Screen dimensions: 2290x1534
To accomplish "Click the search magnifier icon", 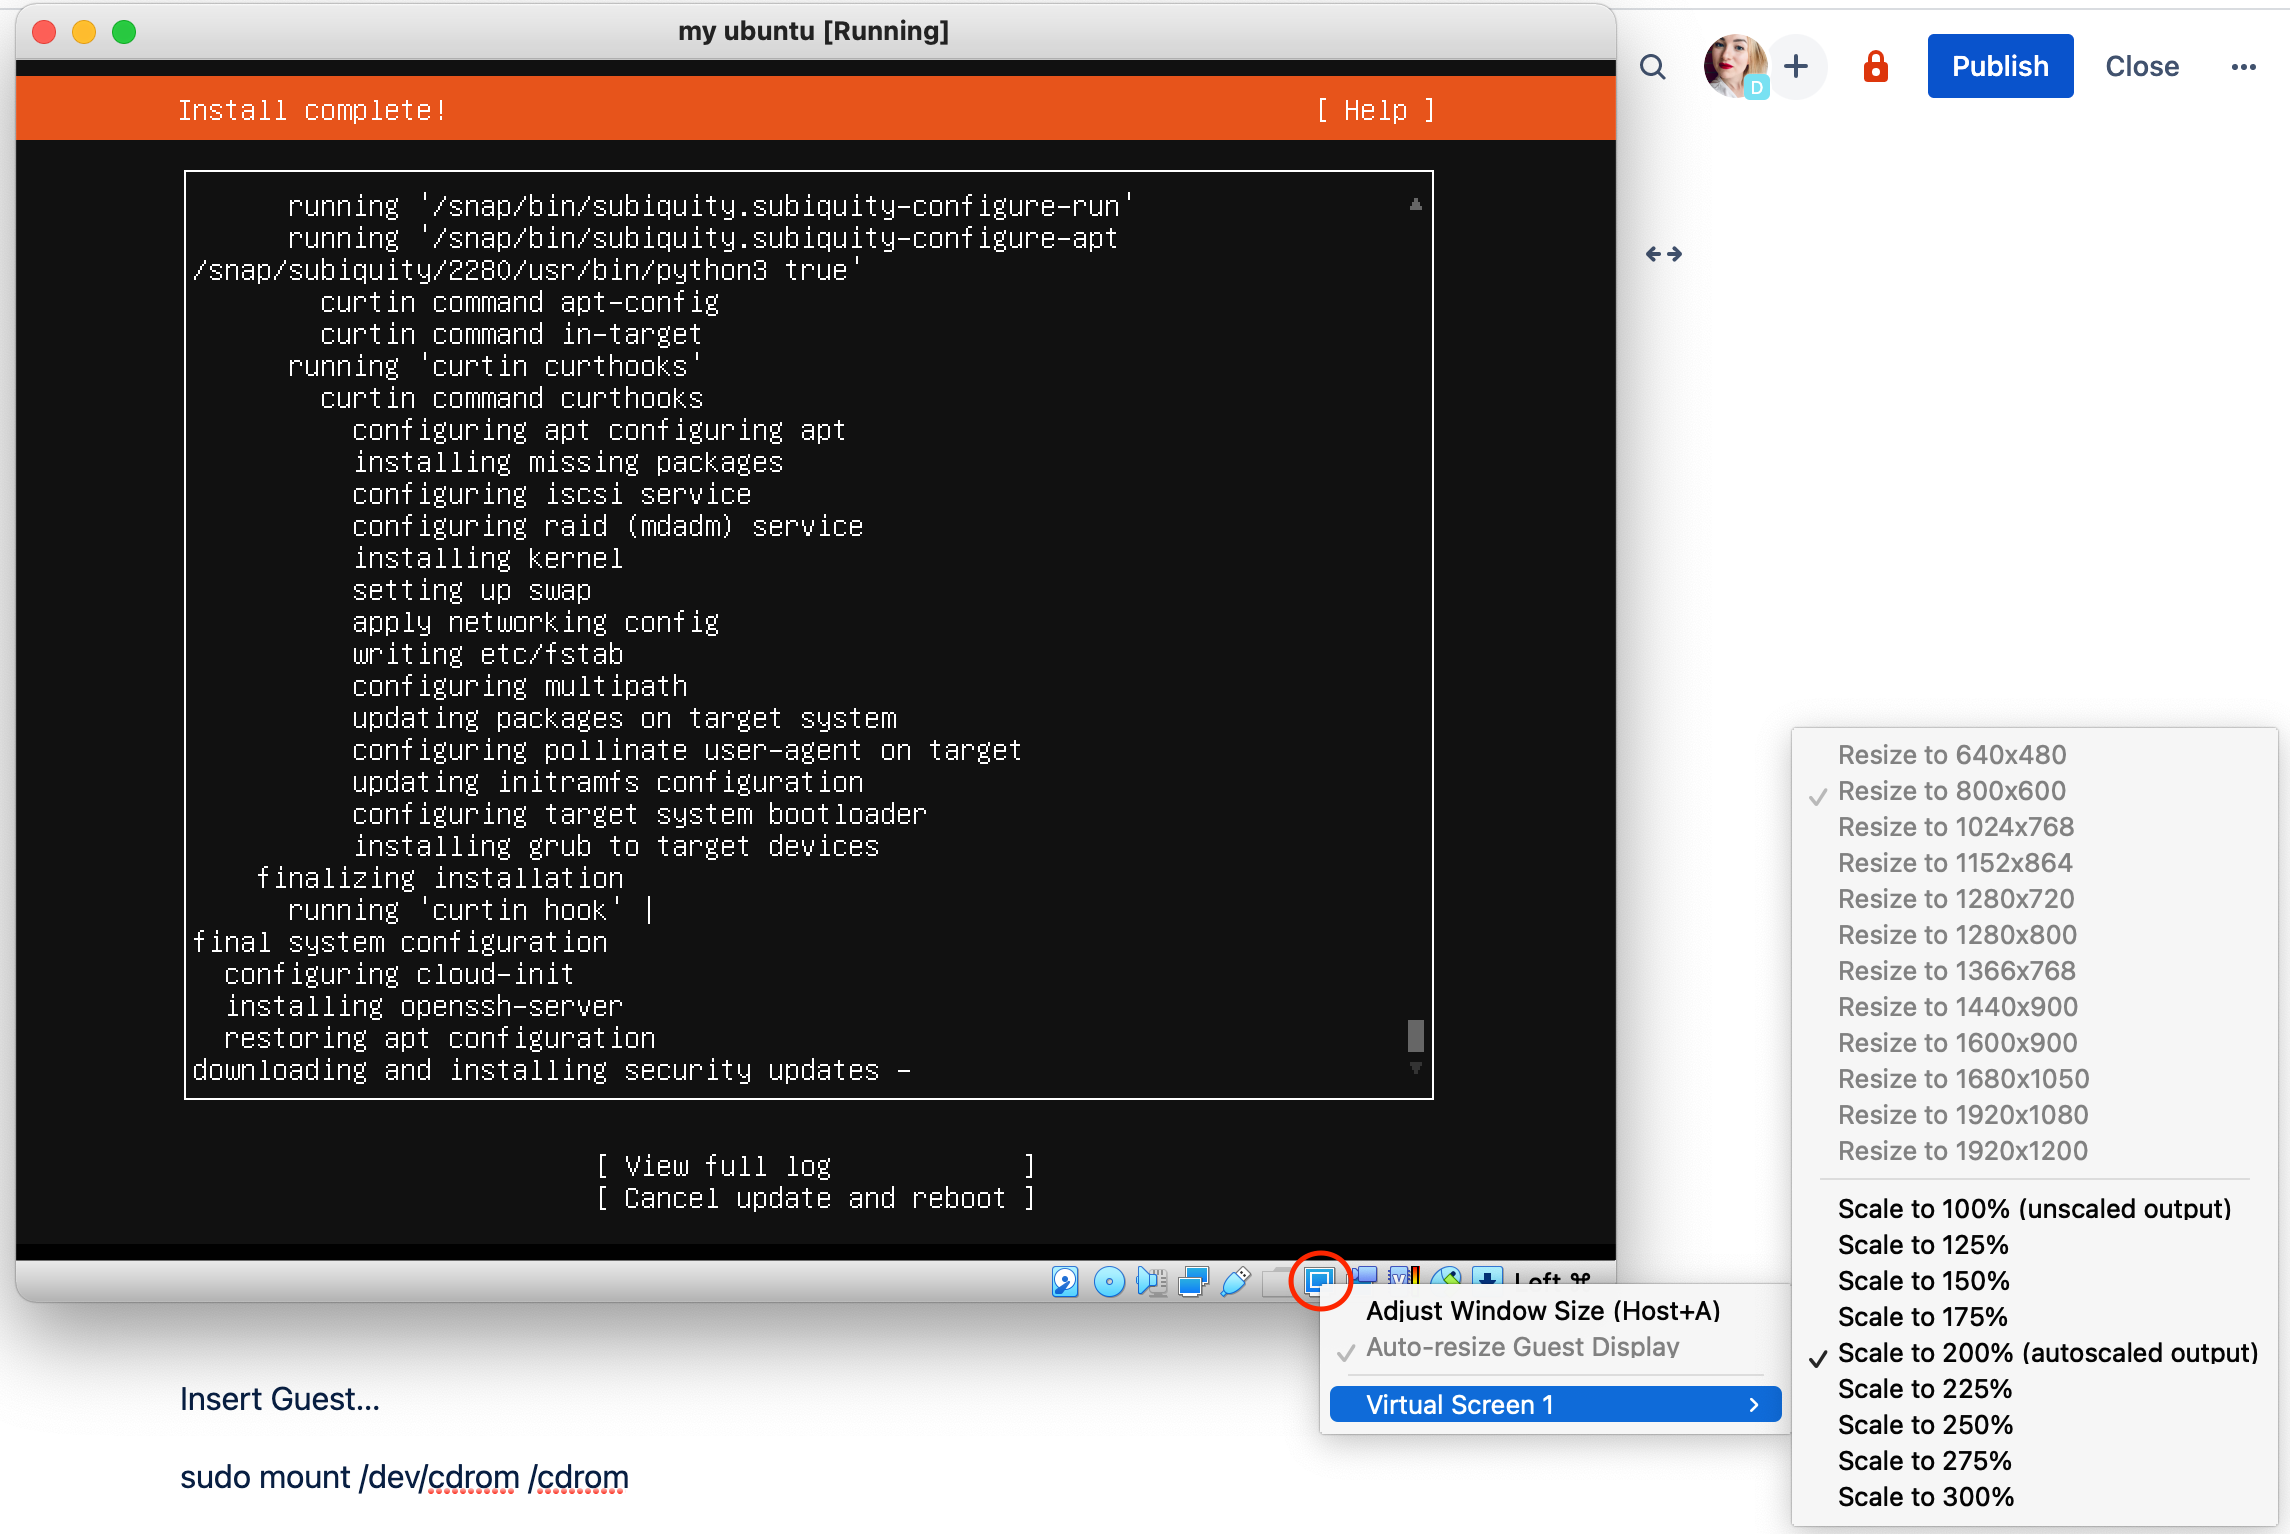I will [1653, 67].
